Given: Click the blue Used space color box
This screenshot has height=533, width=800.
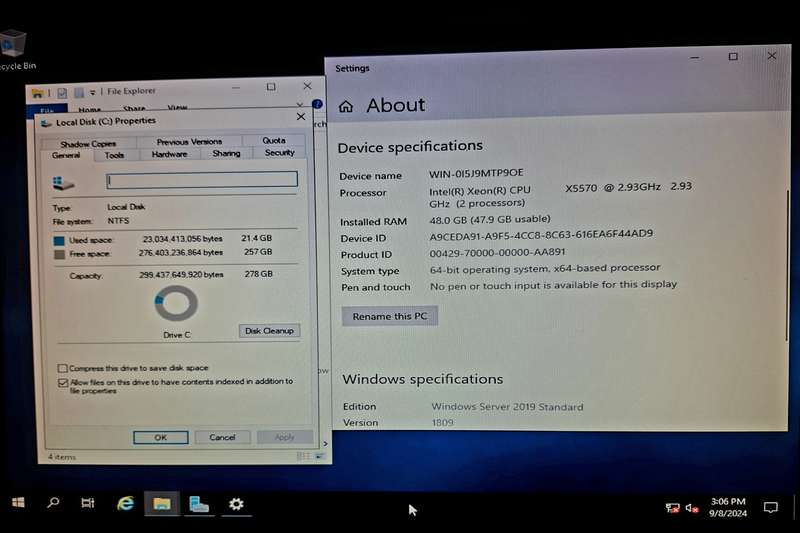Looking at the screenshot, I should click(59, 241).
